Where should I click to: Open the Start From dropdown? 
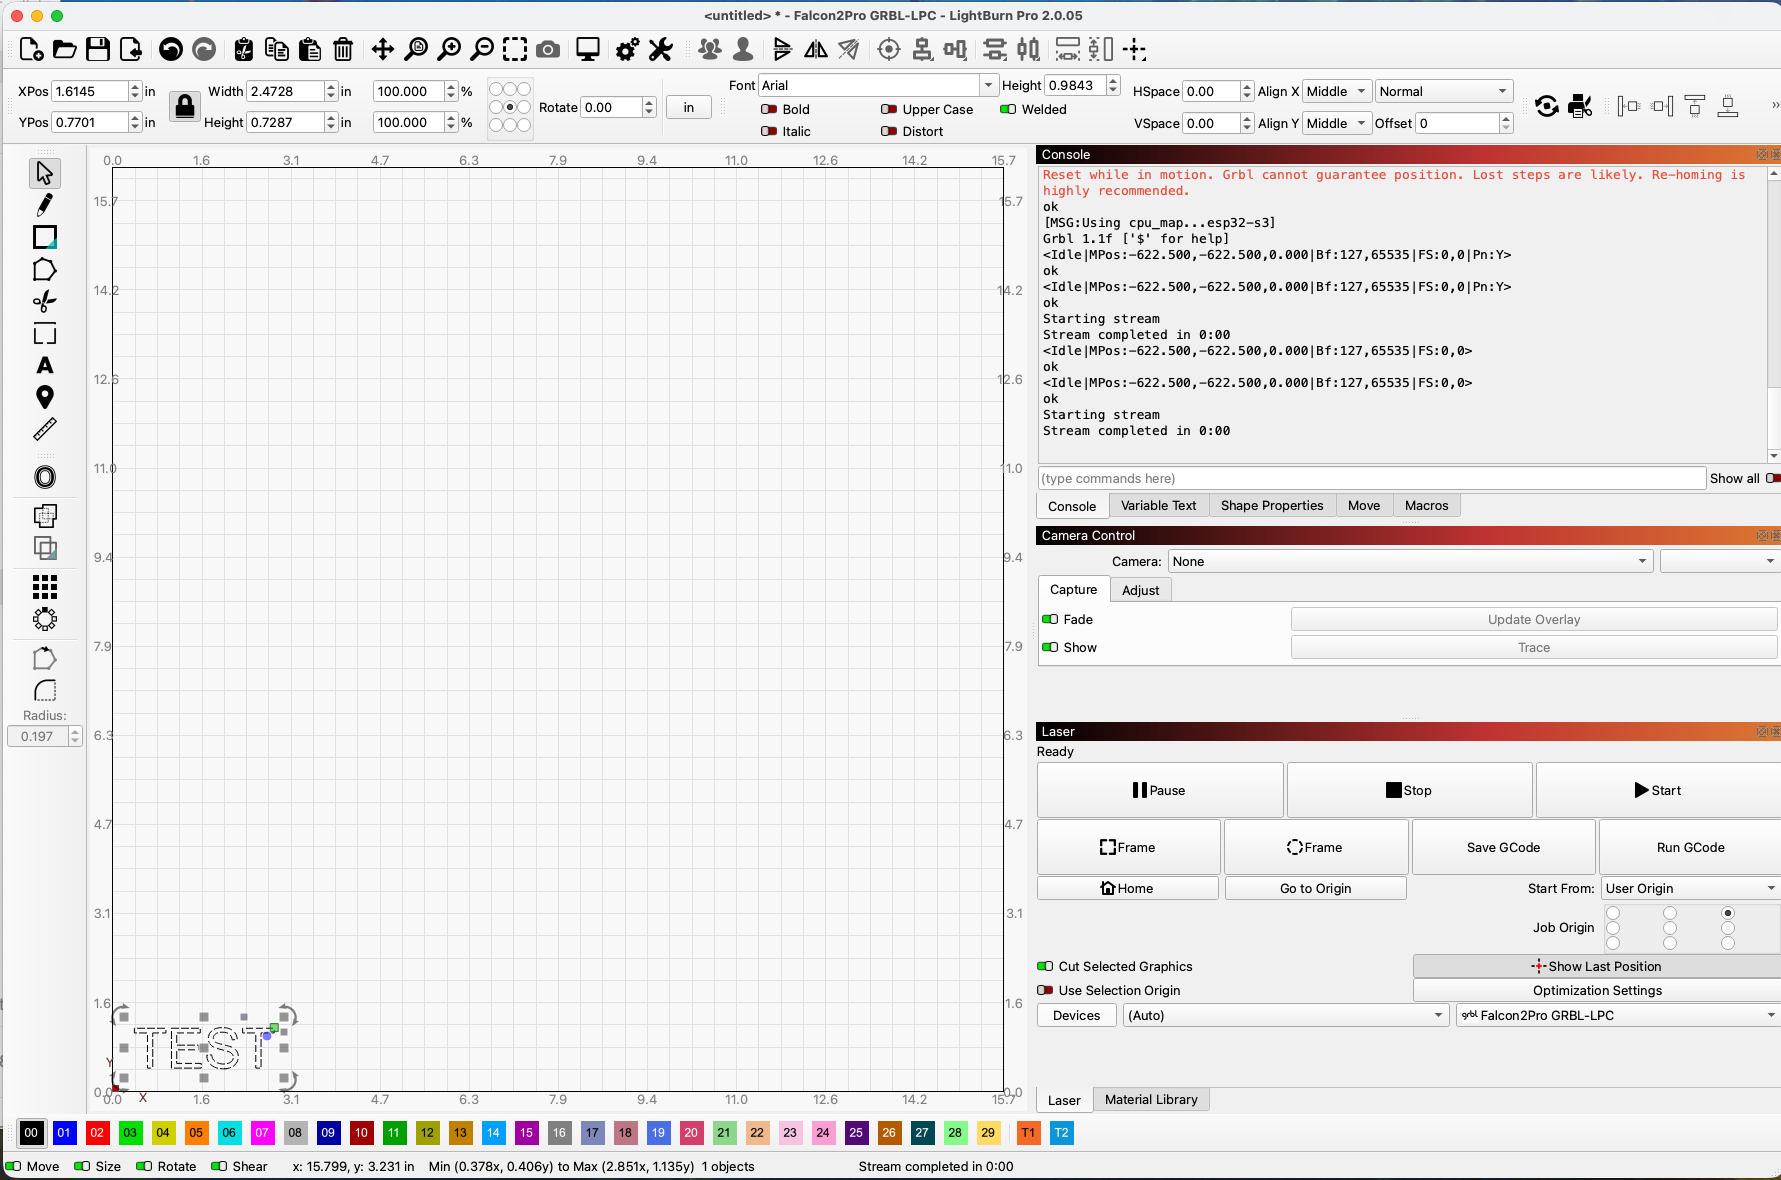tap(1689, 888)
